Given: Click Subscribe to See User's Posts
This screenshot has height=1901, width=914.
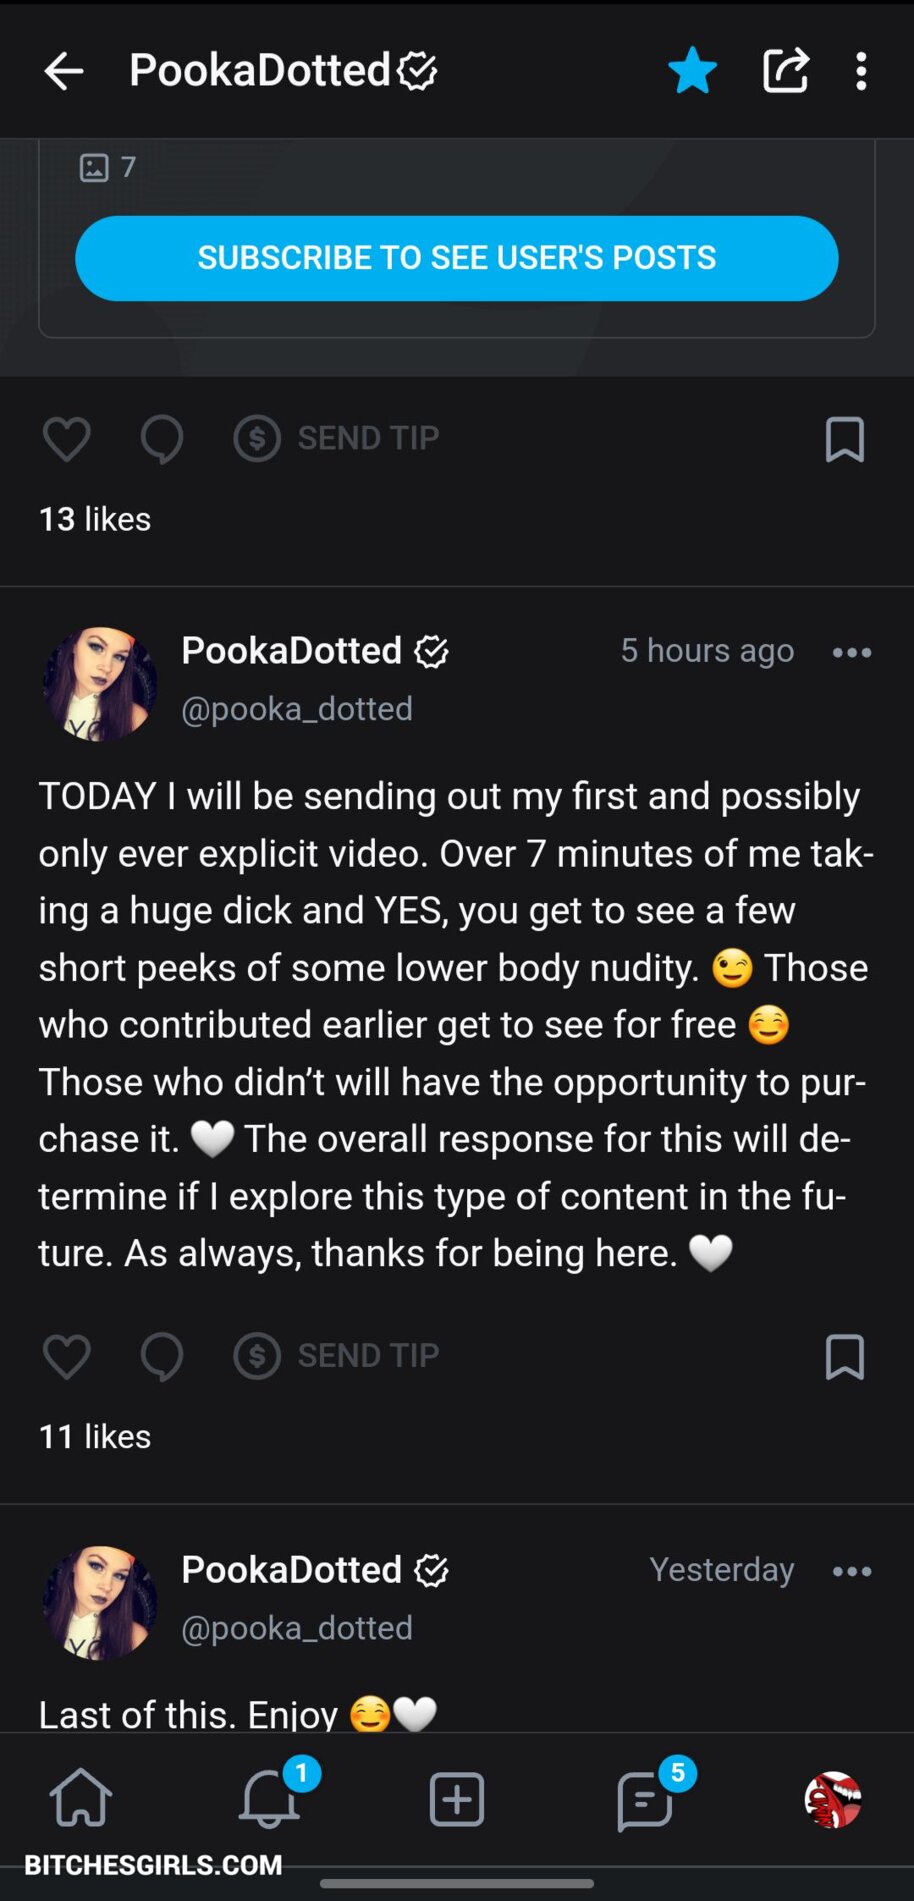Looking at the screenshot, I should tap(456, 258).
